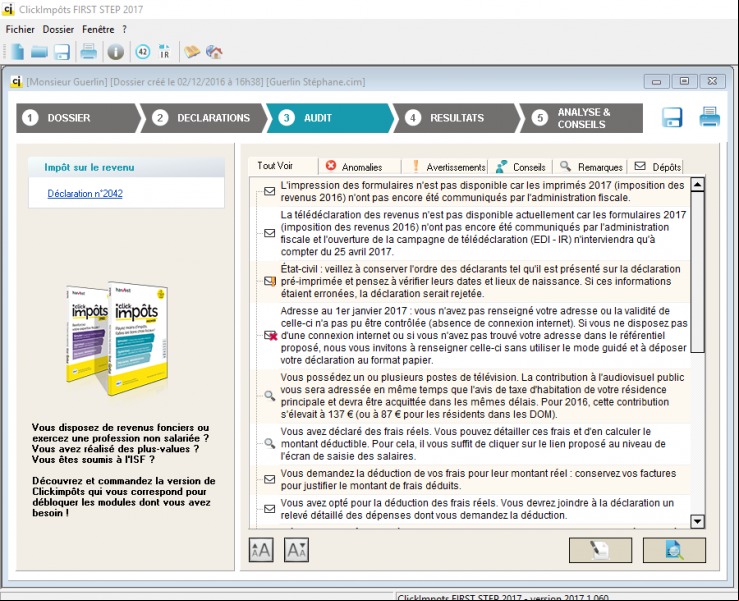Viewport: 739px width, 601px height.
Task: Click the audit list scrollbar thumb
Action: coord(698,272)
